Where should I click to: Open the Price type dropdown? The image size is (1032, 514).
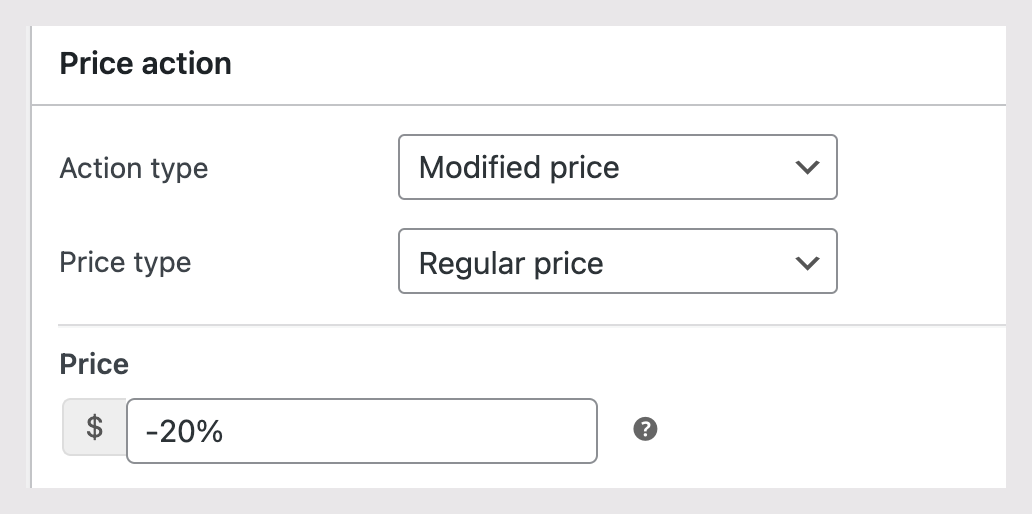tap(617, 263)
